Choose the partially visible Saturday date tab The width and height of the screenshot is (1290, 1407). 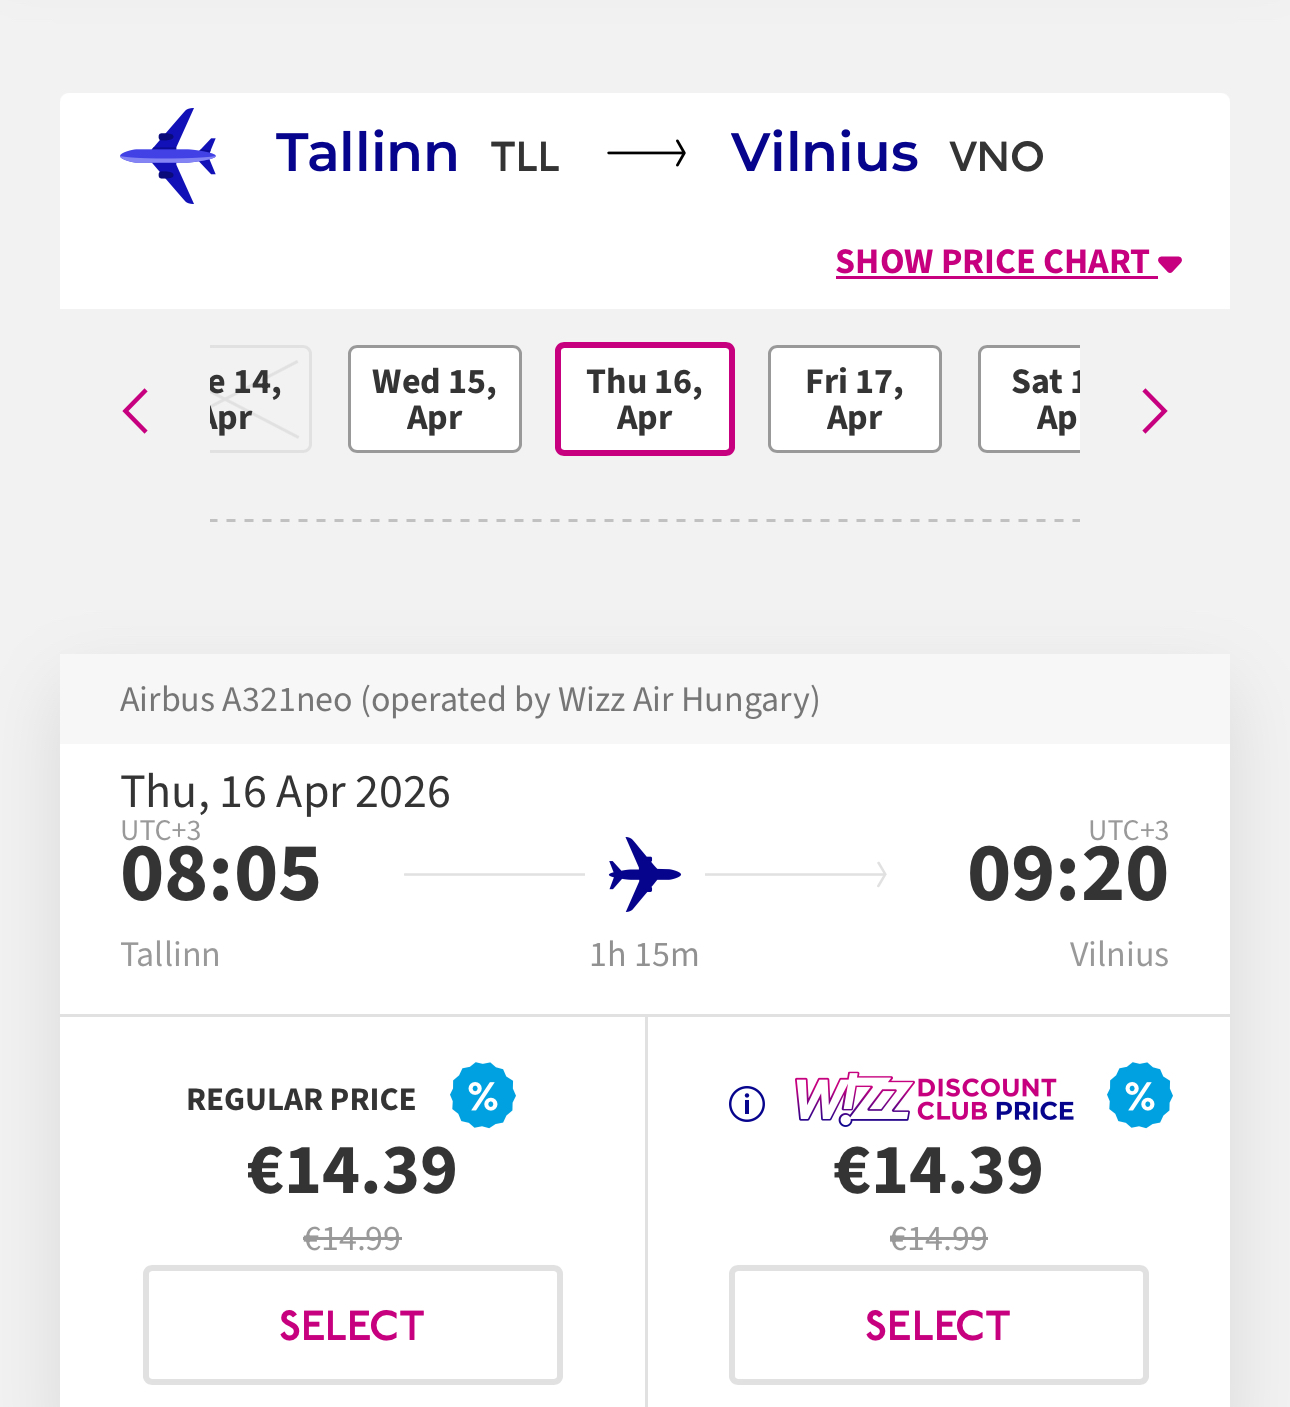(x=1032, y=399)
